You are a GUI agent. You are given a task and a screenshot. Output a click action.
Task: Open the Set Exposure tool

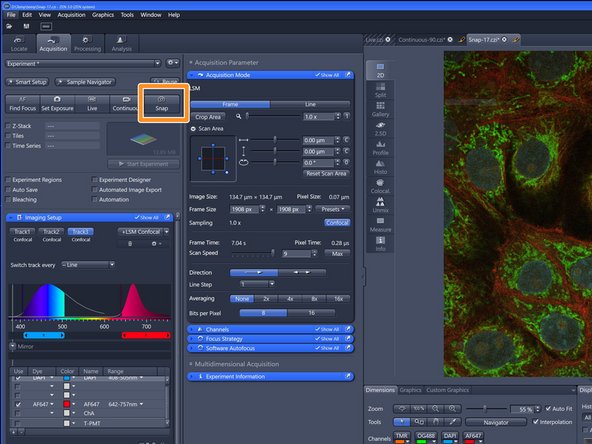(x=57, y=103)
